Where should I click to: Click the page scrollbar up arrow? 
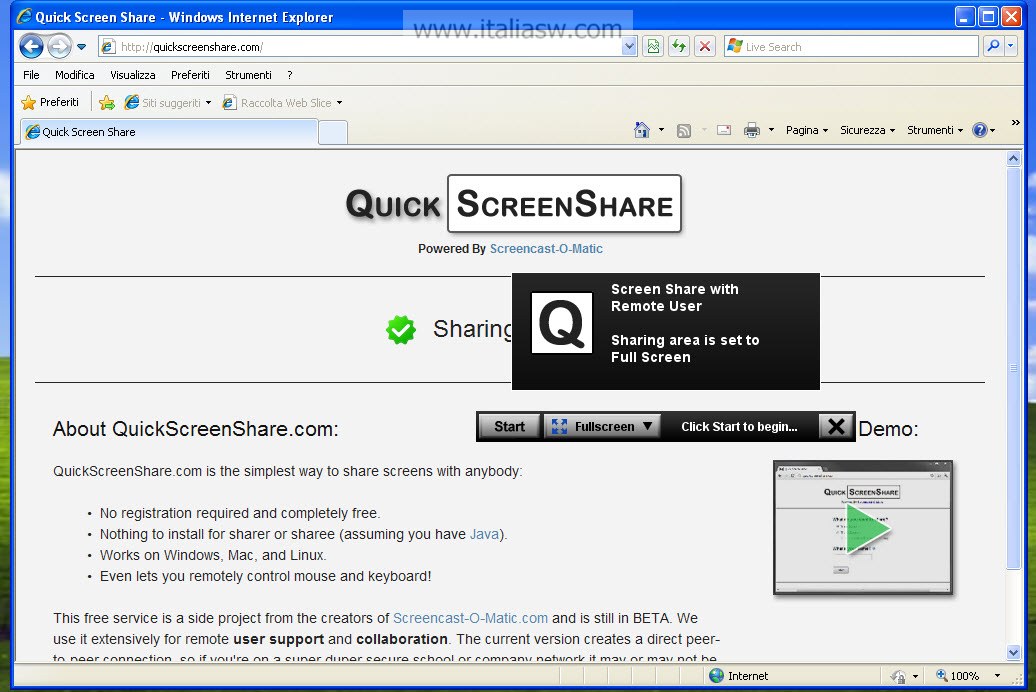(1014, 159)
